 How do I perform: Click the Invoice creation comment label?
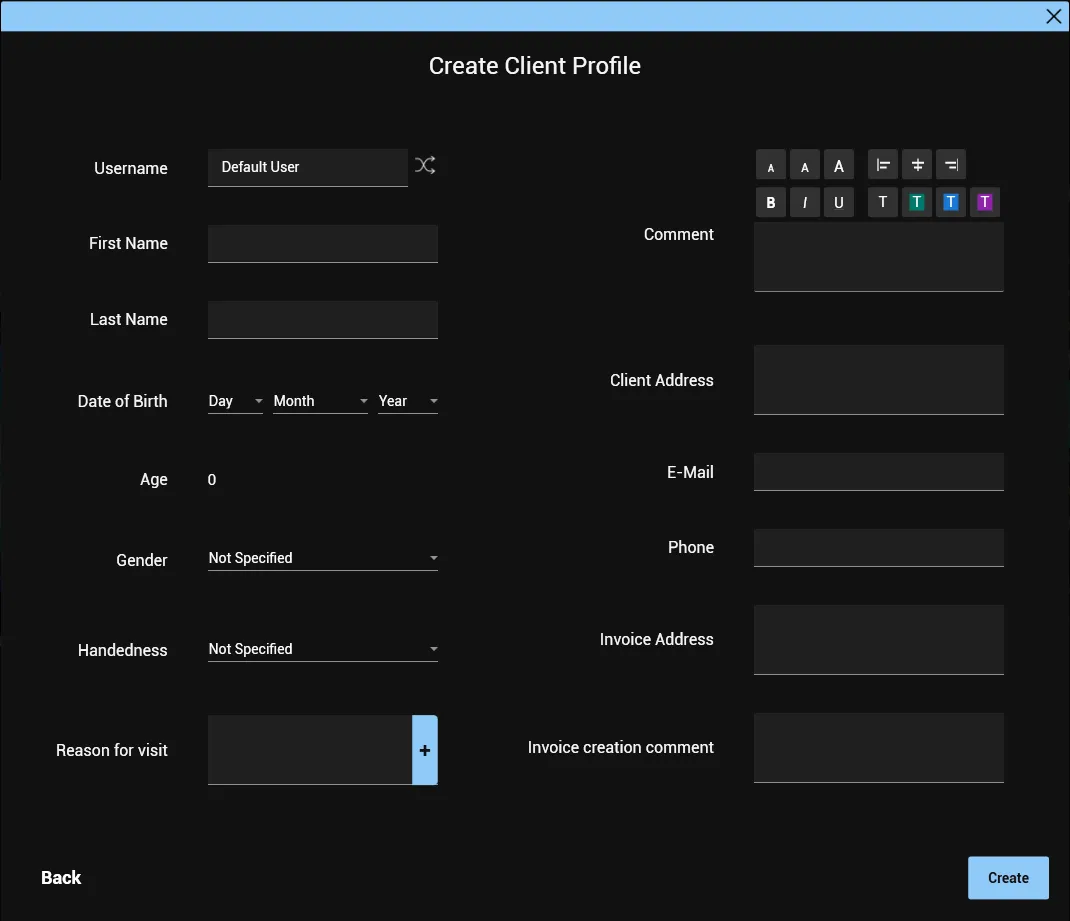tap(620, 748)
